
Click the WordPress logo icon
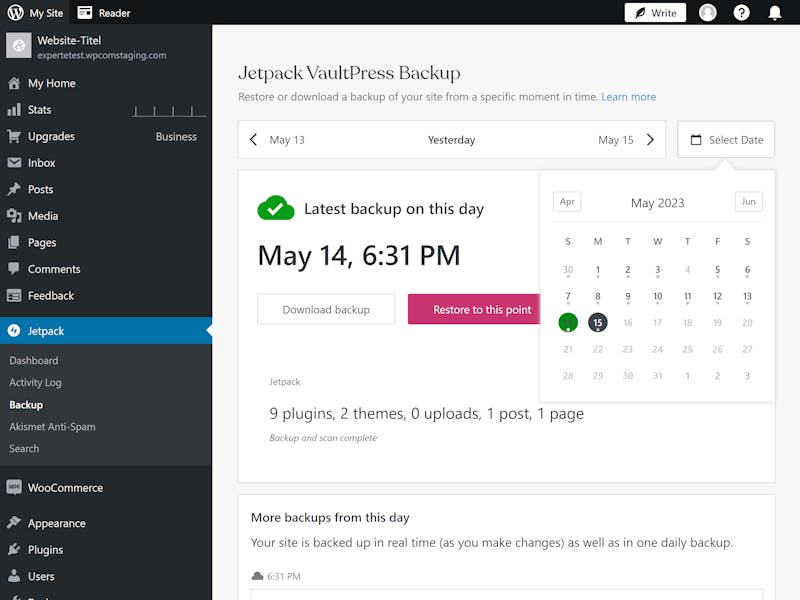15,12
